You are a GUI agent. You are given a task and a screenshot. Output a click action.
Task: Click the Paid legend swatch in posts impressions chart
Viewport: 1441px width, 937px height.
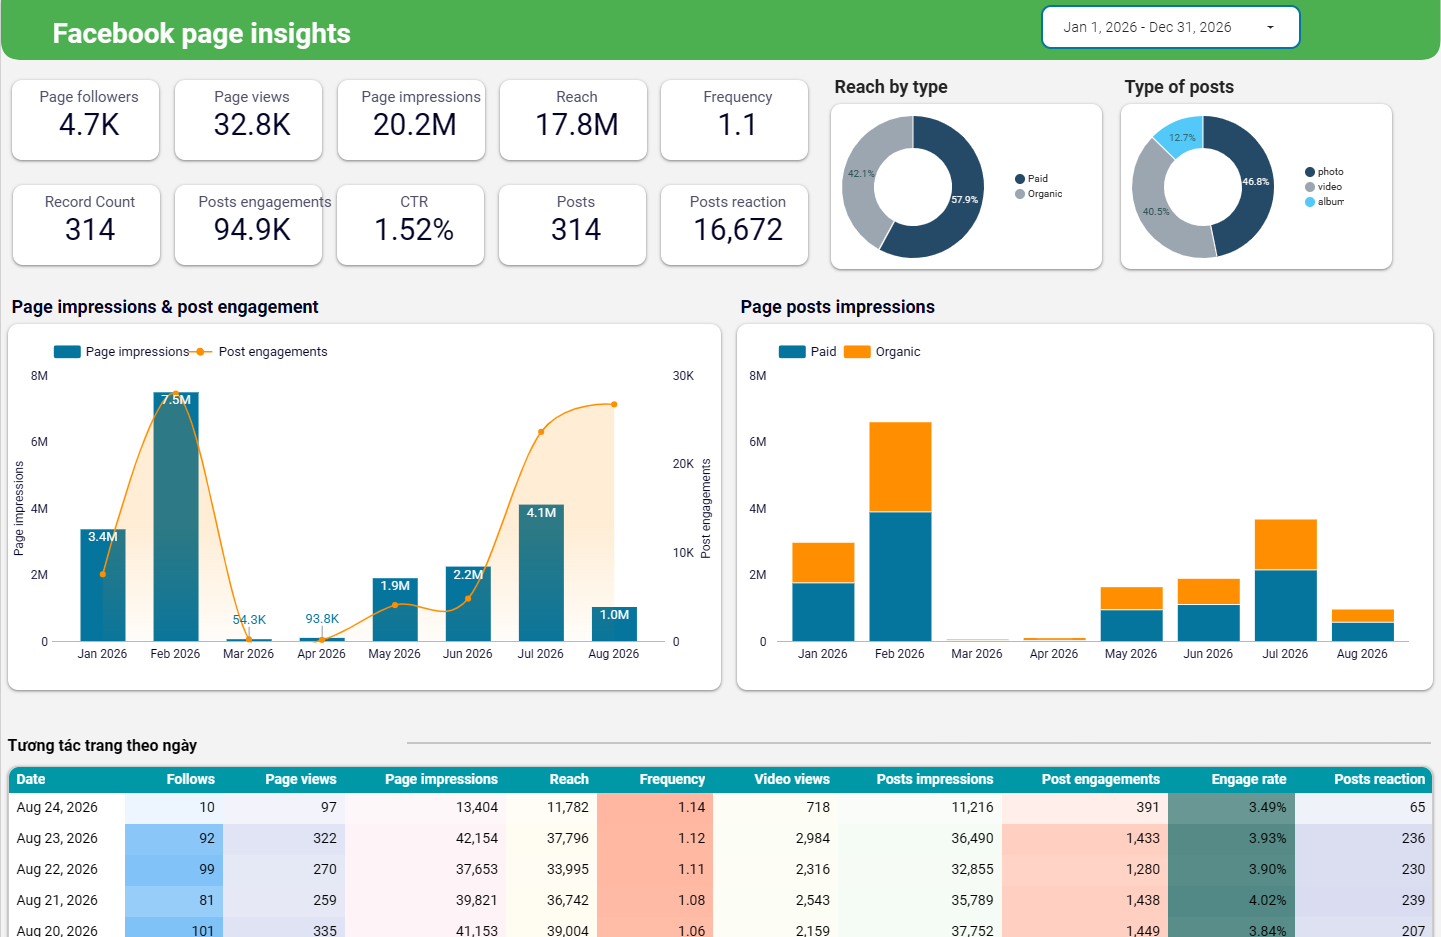point(792,352)
